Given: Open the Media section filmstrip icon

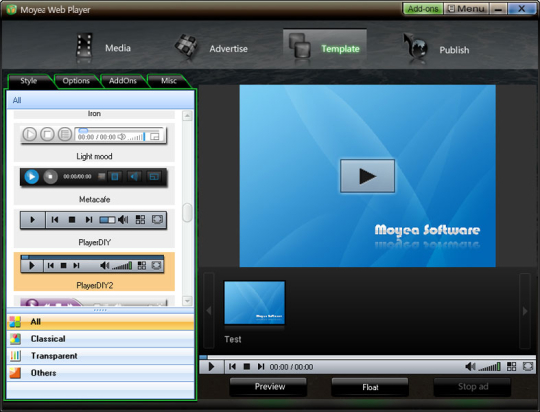Looking at the screenshot, I should click(x=84, y=48).
